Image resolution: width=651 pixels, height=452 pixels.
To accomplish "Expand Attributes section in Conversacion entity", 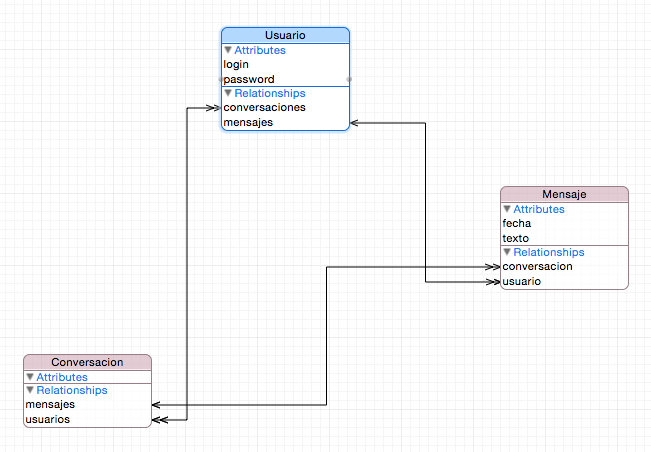I will click(30, 377).
